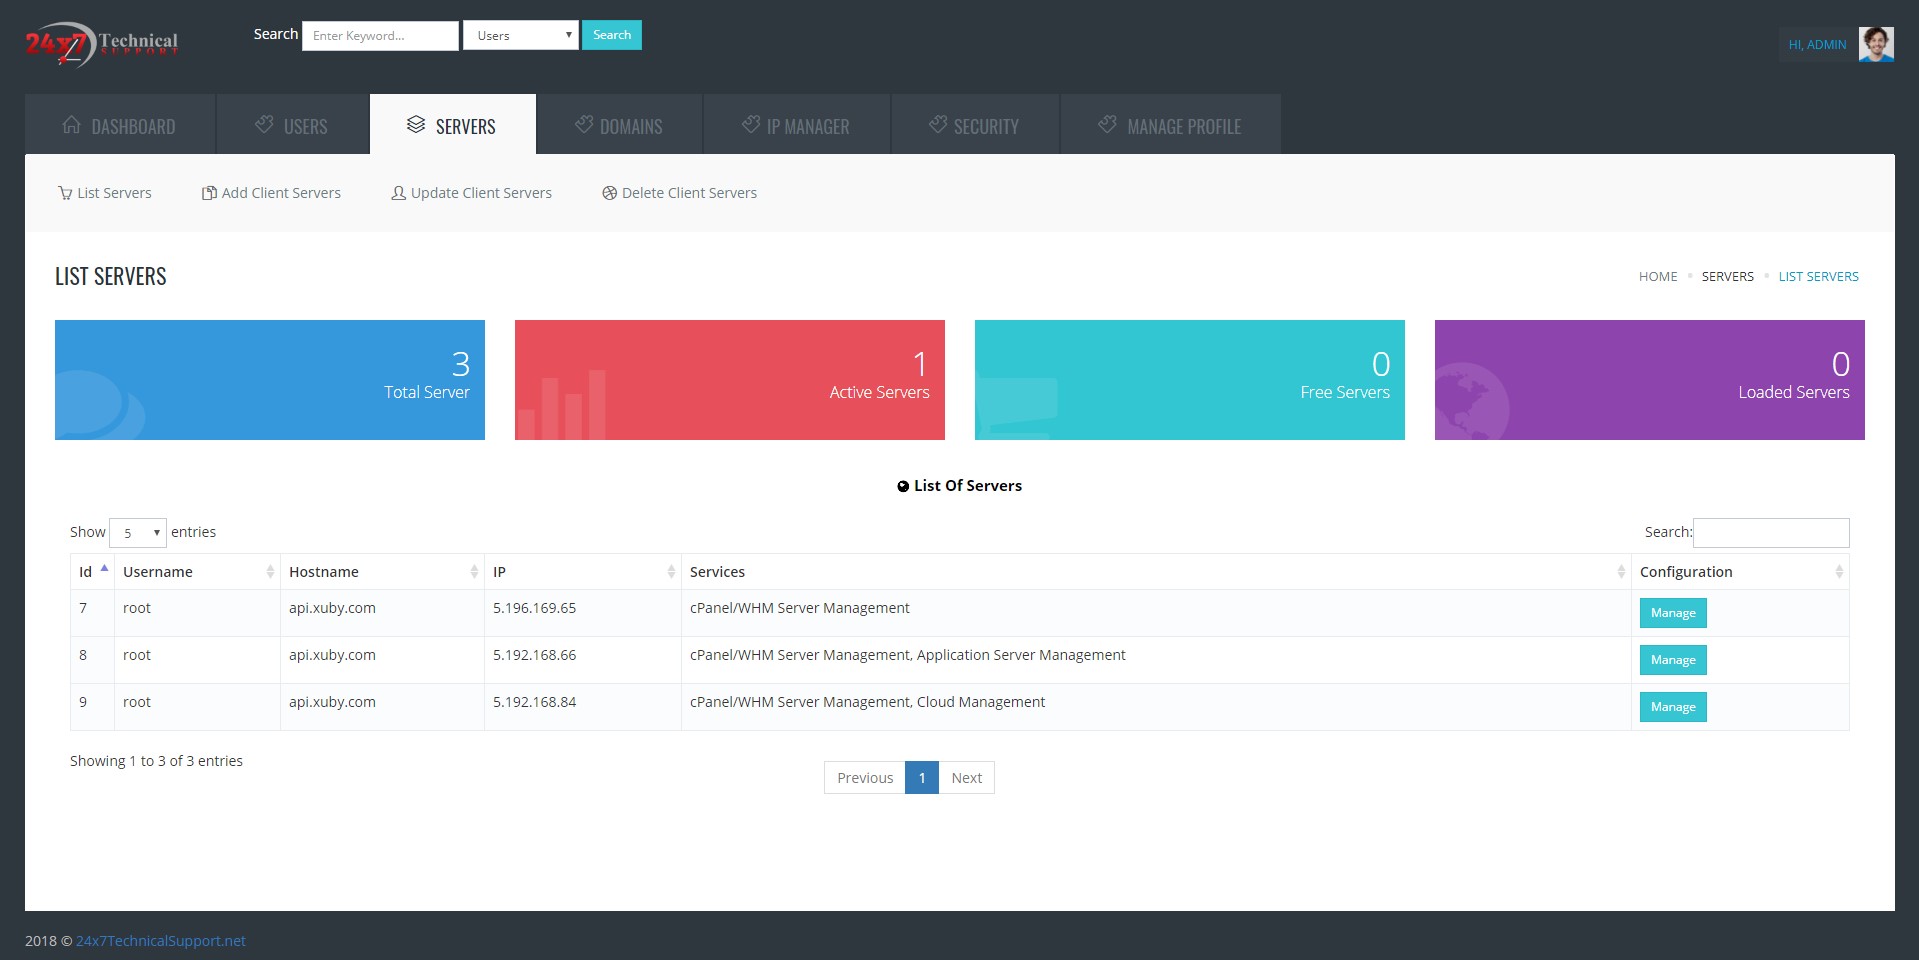Click the Servers stack icon
1919x960 pixels.
point(416,125)
